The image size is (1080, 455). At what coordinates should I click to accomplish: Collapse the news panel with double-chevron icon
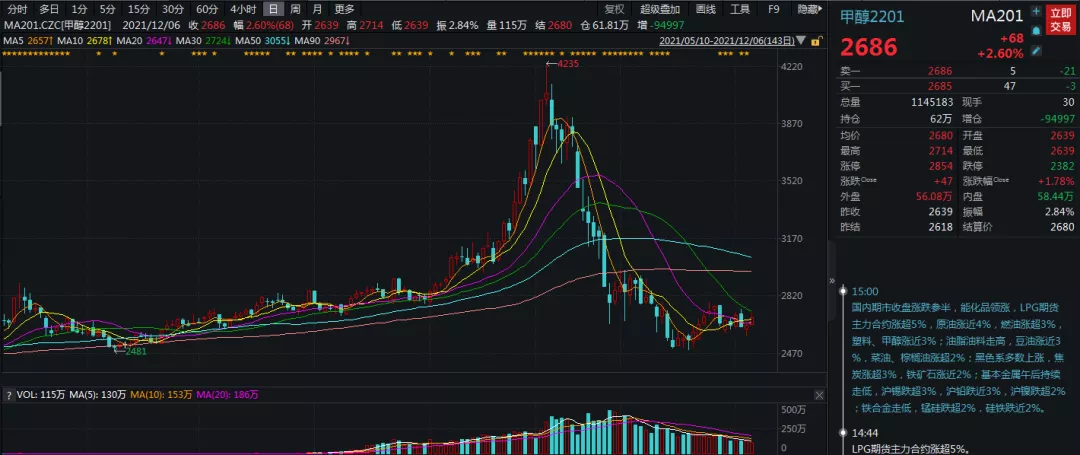coord(831,281)
